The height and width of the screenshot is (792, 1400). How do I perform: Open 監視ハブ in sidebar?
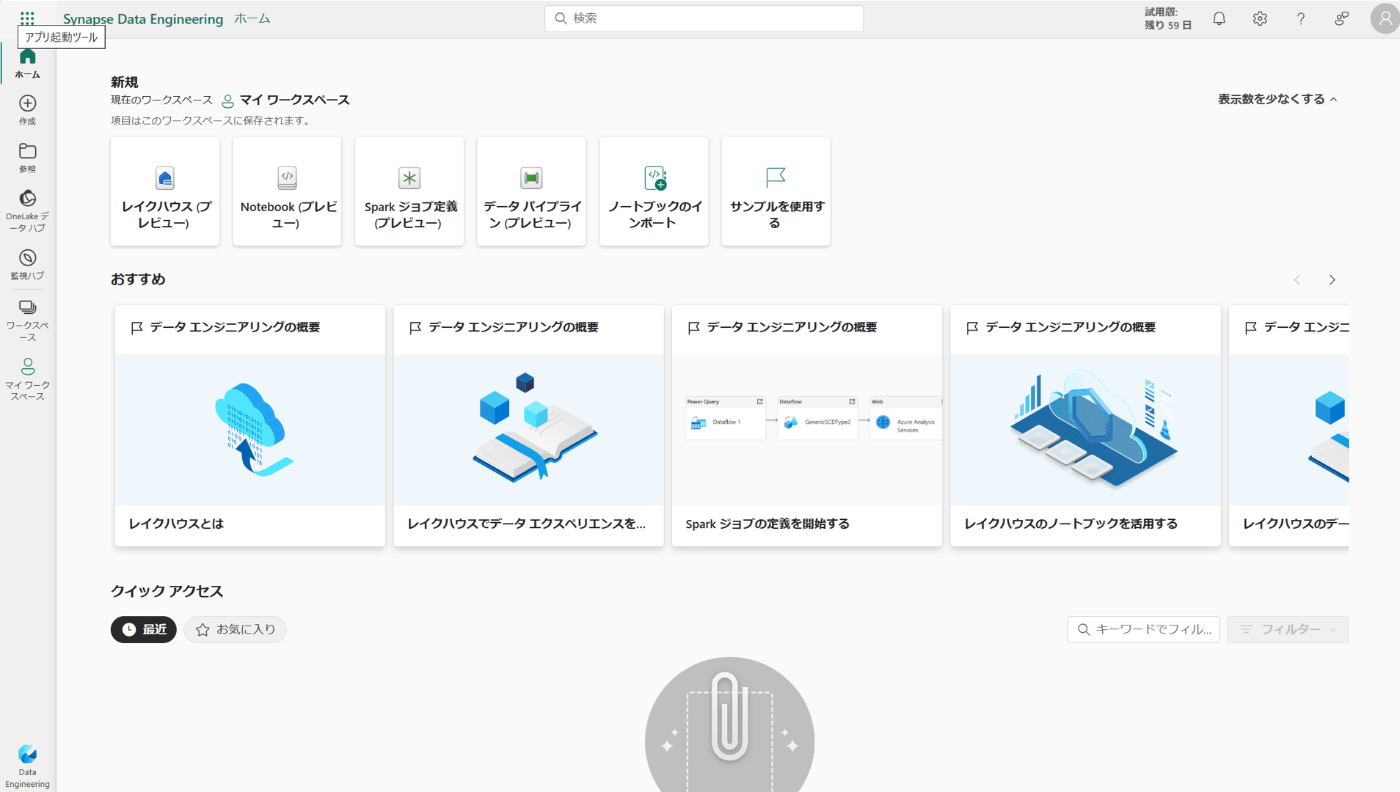(28, 265)
